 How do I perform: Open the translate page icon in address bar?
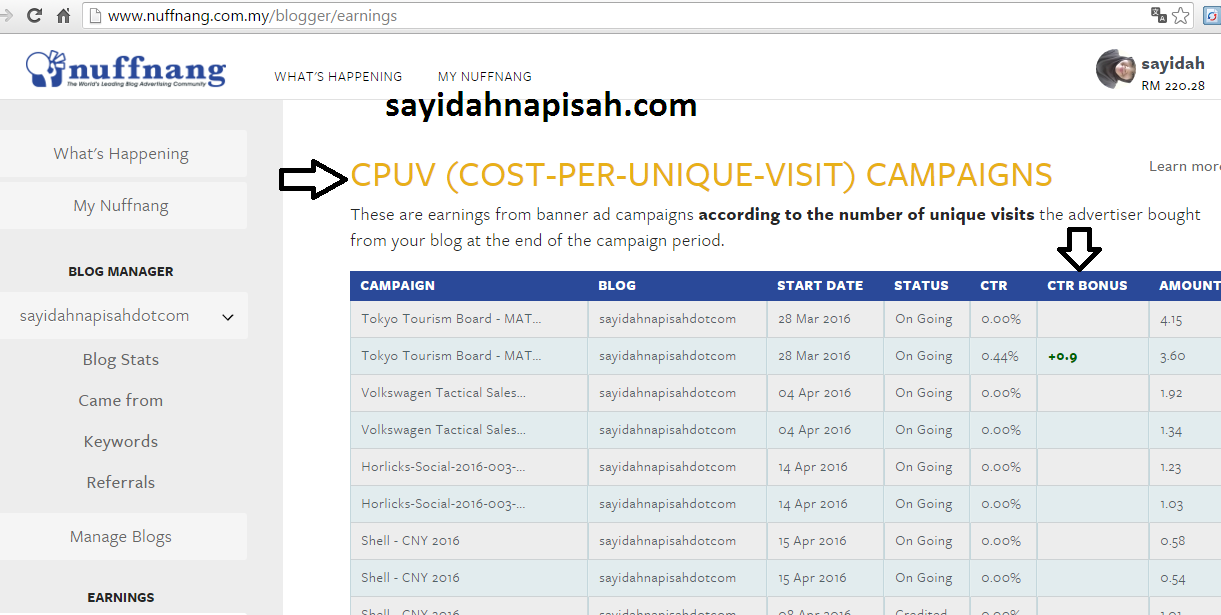tap(1159, 15)
